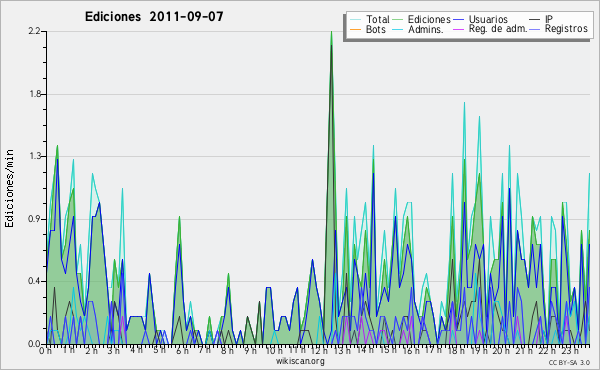Select the 'Usuarios' legend entry
Screen dimensions: 600x370
click(488, 19)
